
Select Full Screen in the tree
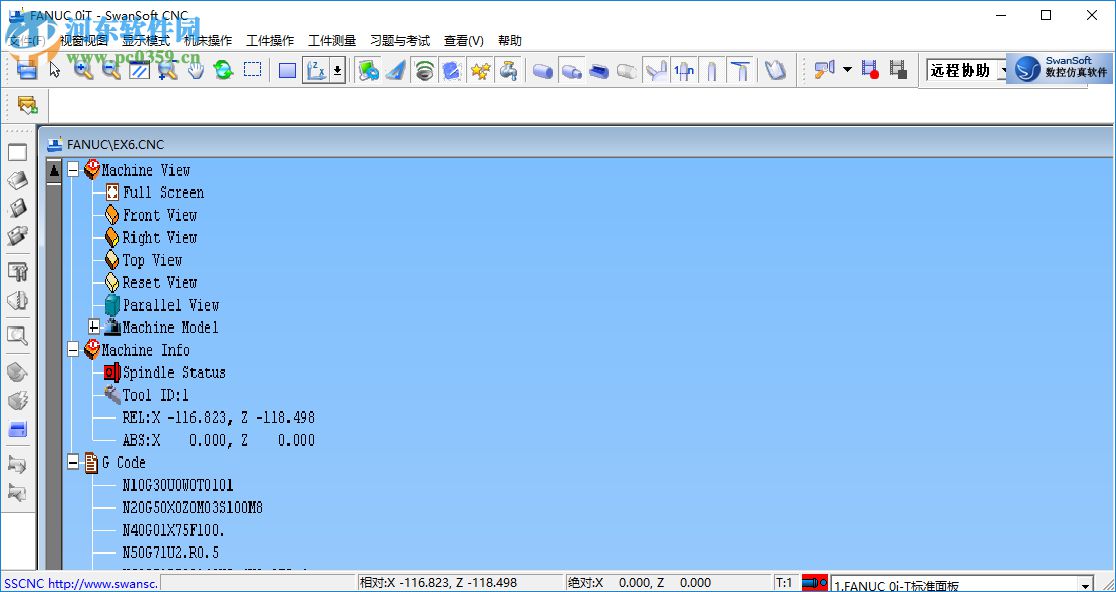tap(163, 193)
